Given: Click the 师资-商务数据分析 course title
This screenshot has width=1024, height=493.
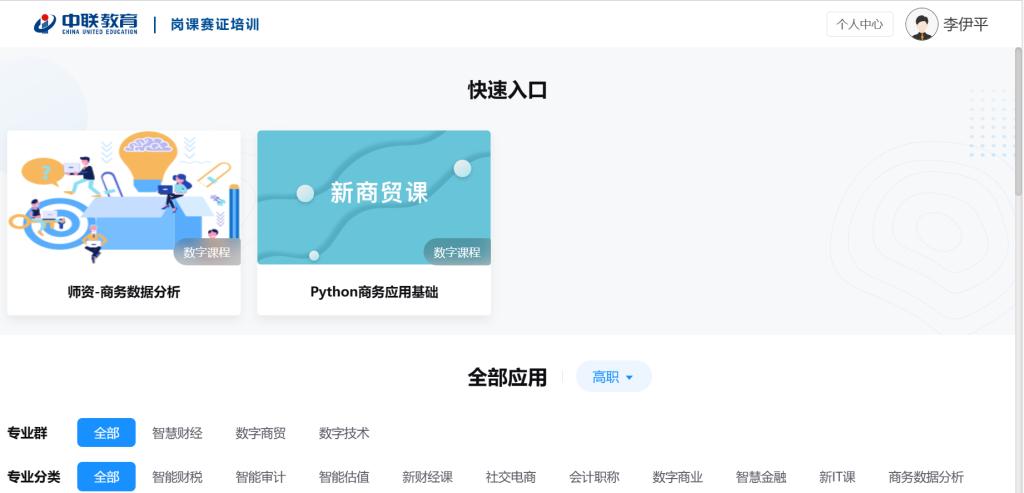Looking at the screenshot, I should click(x=124, y=292).
